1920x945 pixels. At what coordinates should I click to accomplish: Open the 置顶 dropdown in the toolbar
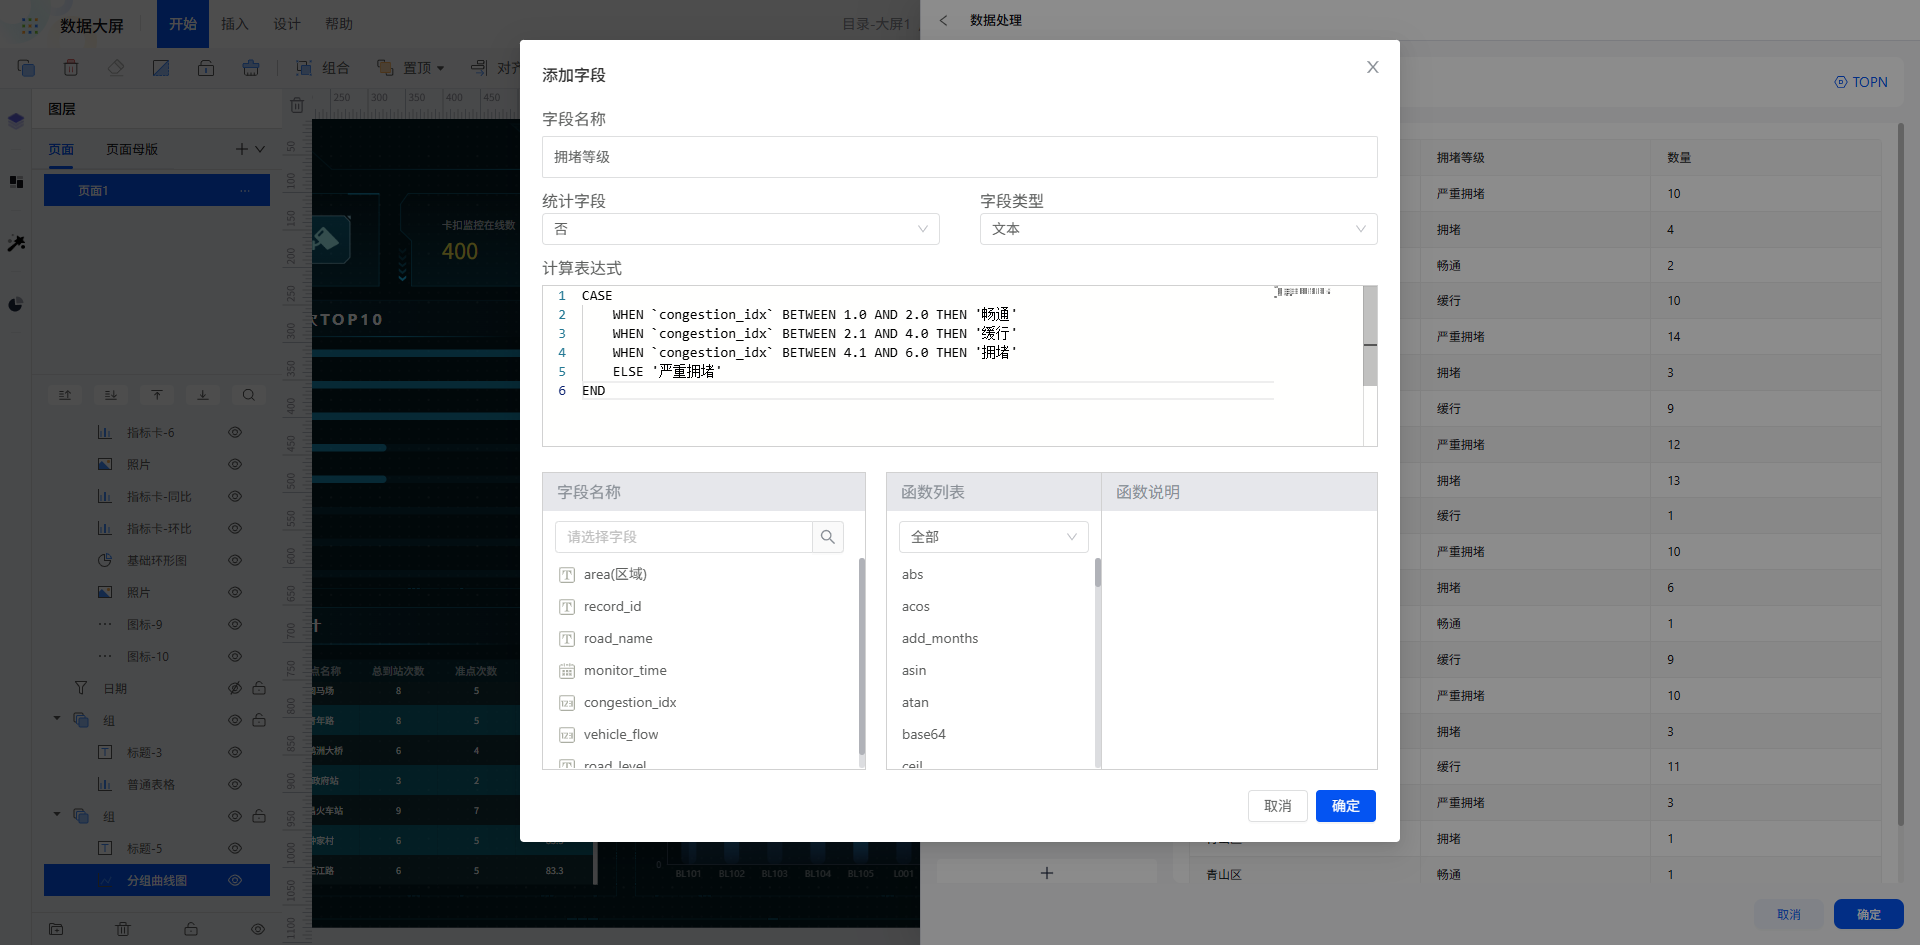point(410,68)
